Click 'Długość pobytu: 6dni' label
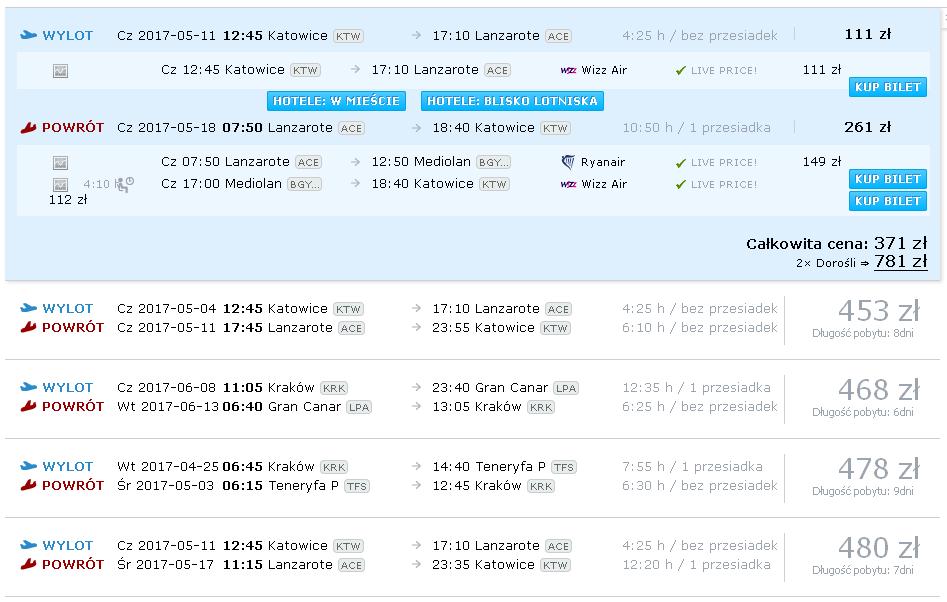The image size is (947, 602). [x=862, y=412]
